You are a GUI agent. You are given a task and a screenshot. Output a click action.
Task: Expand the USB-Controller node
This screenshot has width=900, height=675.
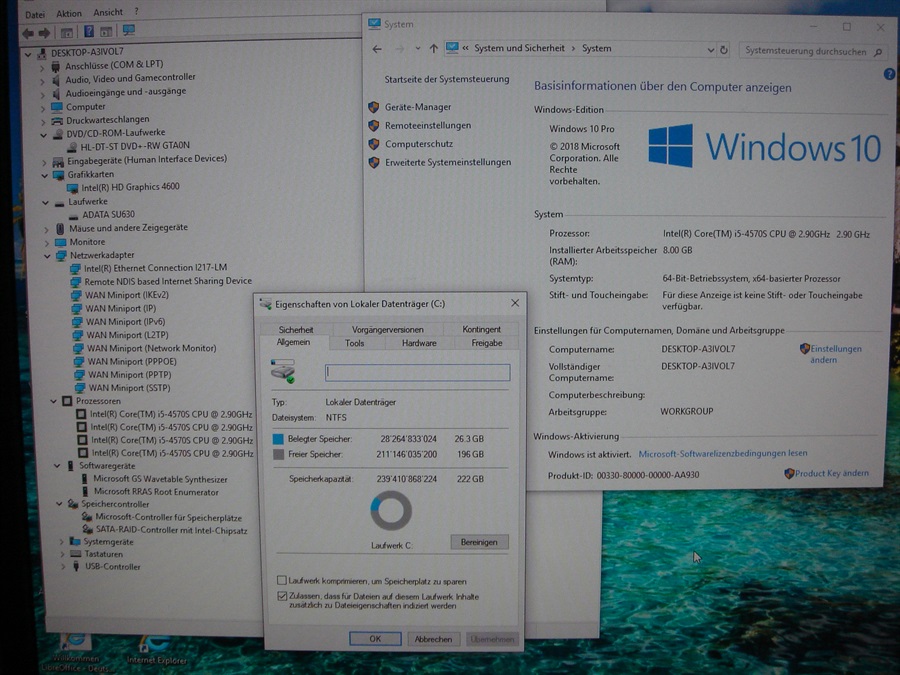click(63, 567)
